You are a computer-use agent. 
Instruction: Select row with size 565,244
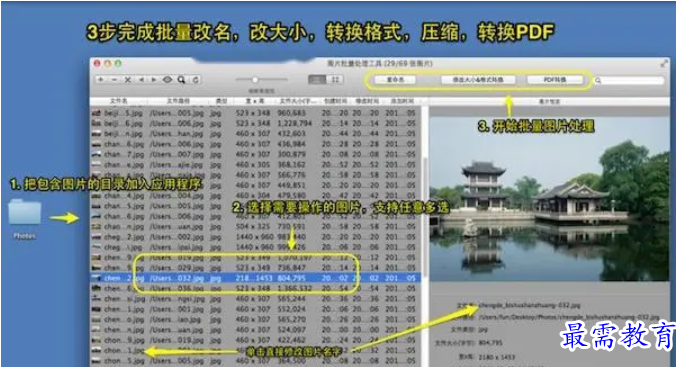255,299
